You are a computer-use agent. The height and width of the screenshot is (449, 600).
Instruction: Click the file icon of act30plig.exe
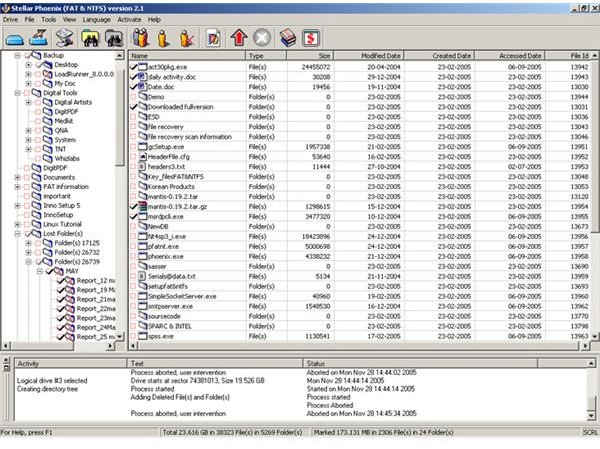click(143, 67)
